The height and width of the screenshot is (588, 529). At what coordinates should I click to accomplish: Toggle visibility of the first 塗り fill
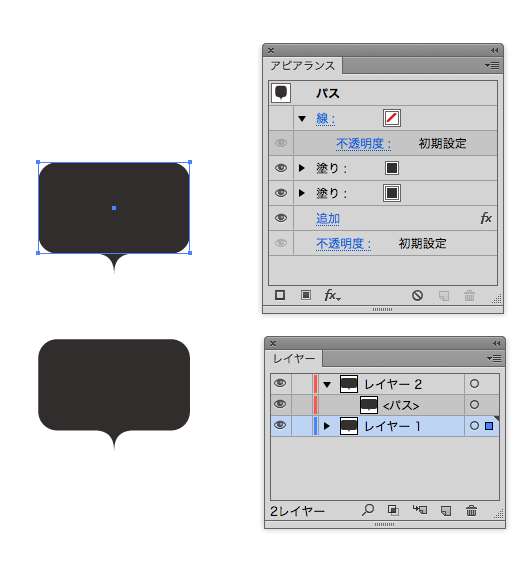(x=281, y=168)
